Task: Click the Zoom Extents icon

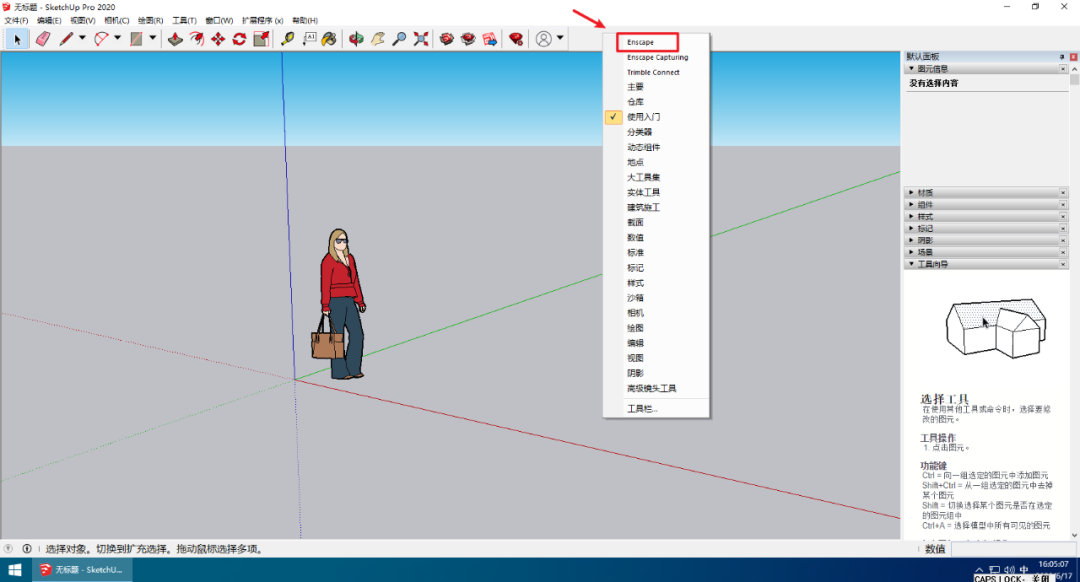Action: click(x=421, y=39)
